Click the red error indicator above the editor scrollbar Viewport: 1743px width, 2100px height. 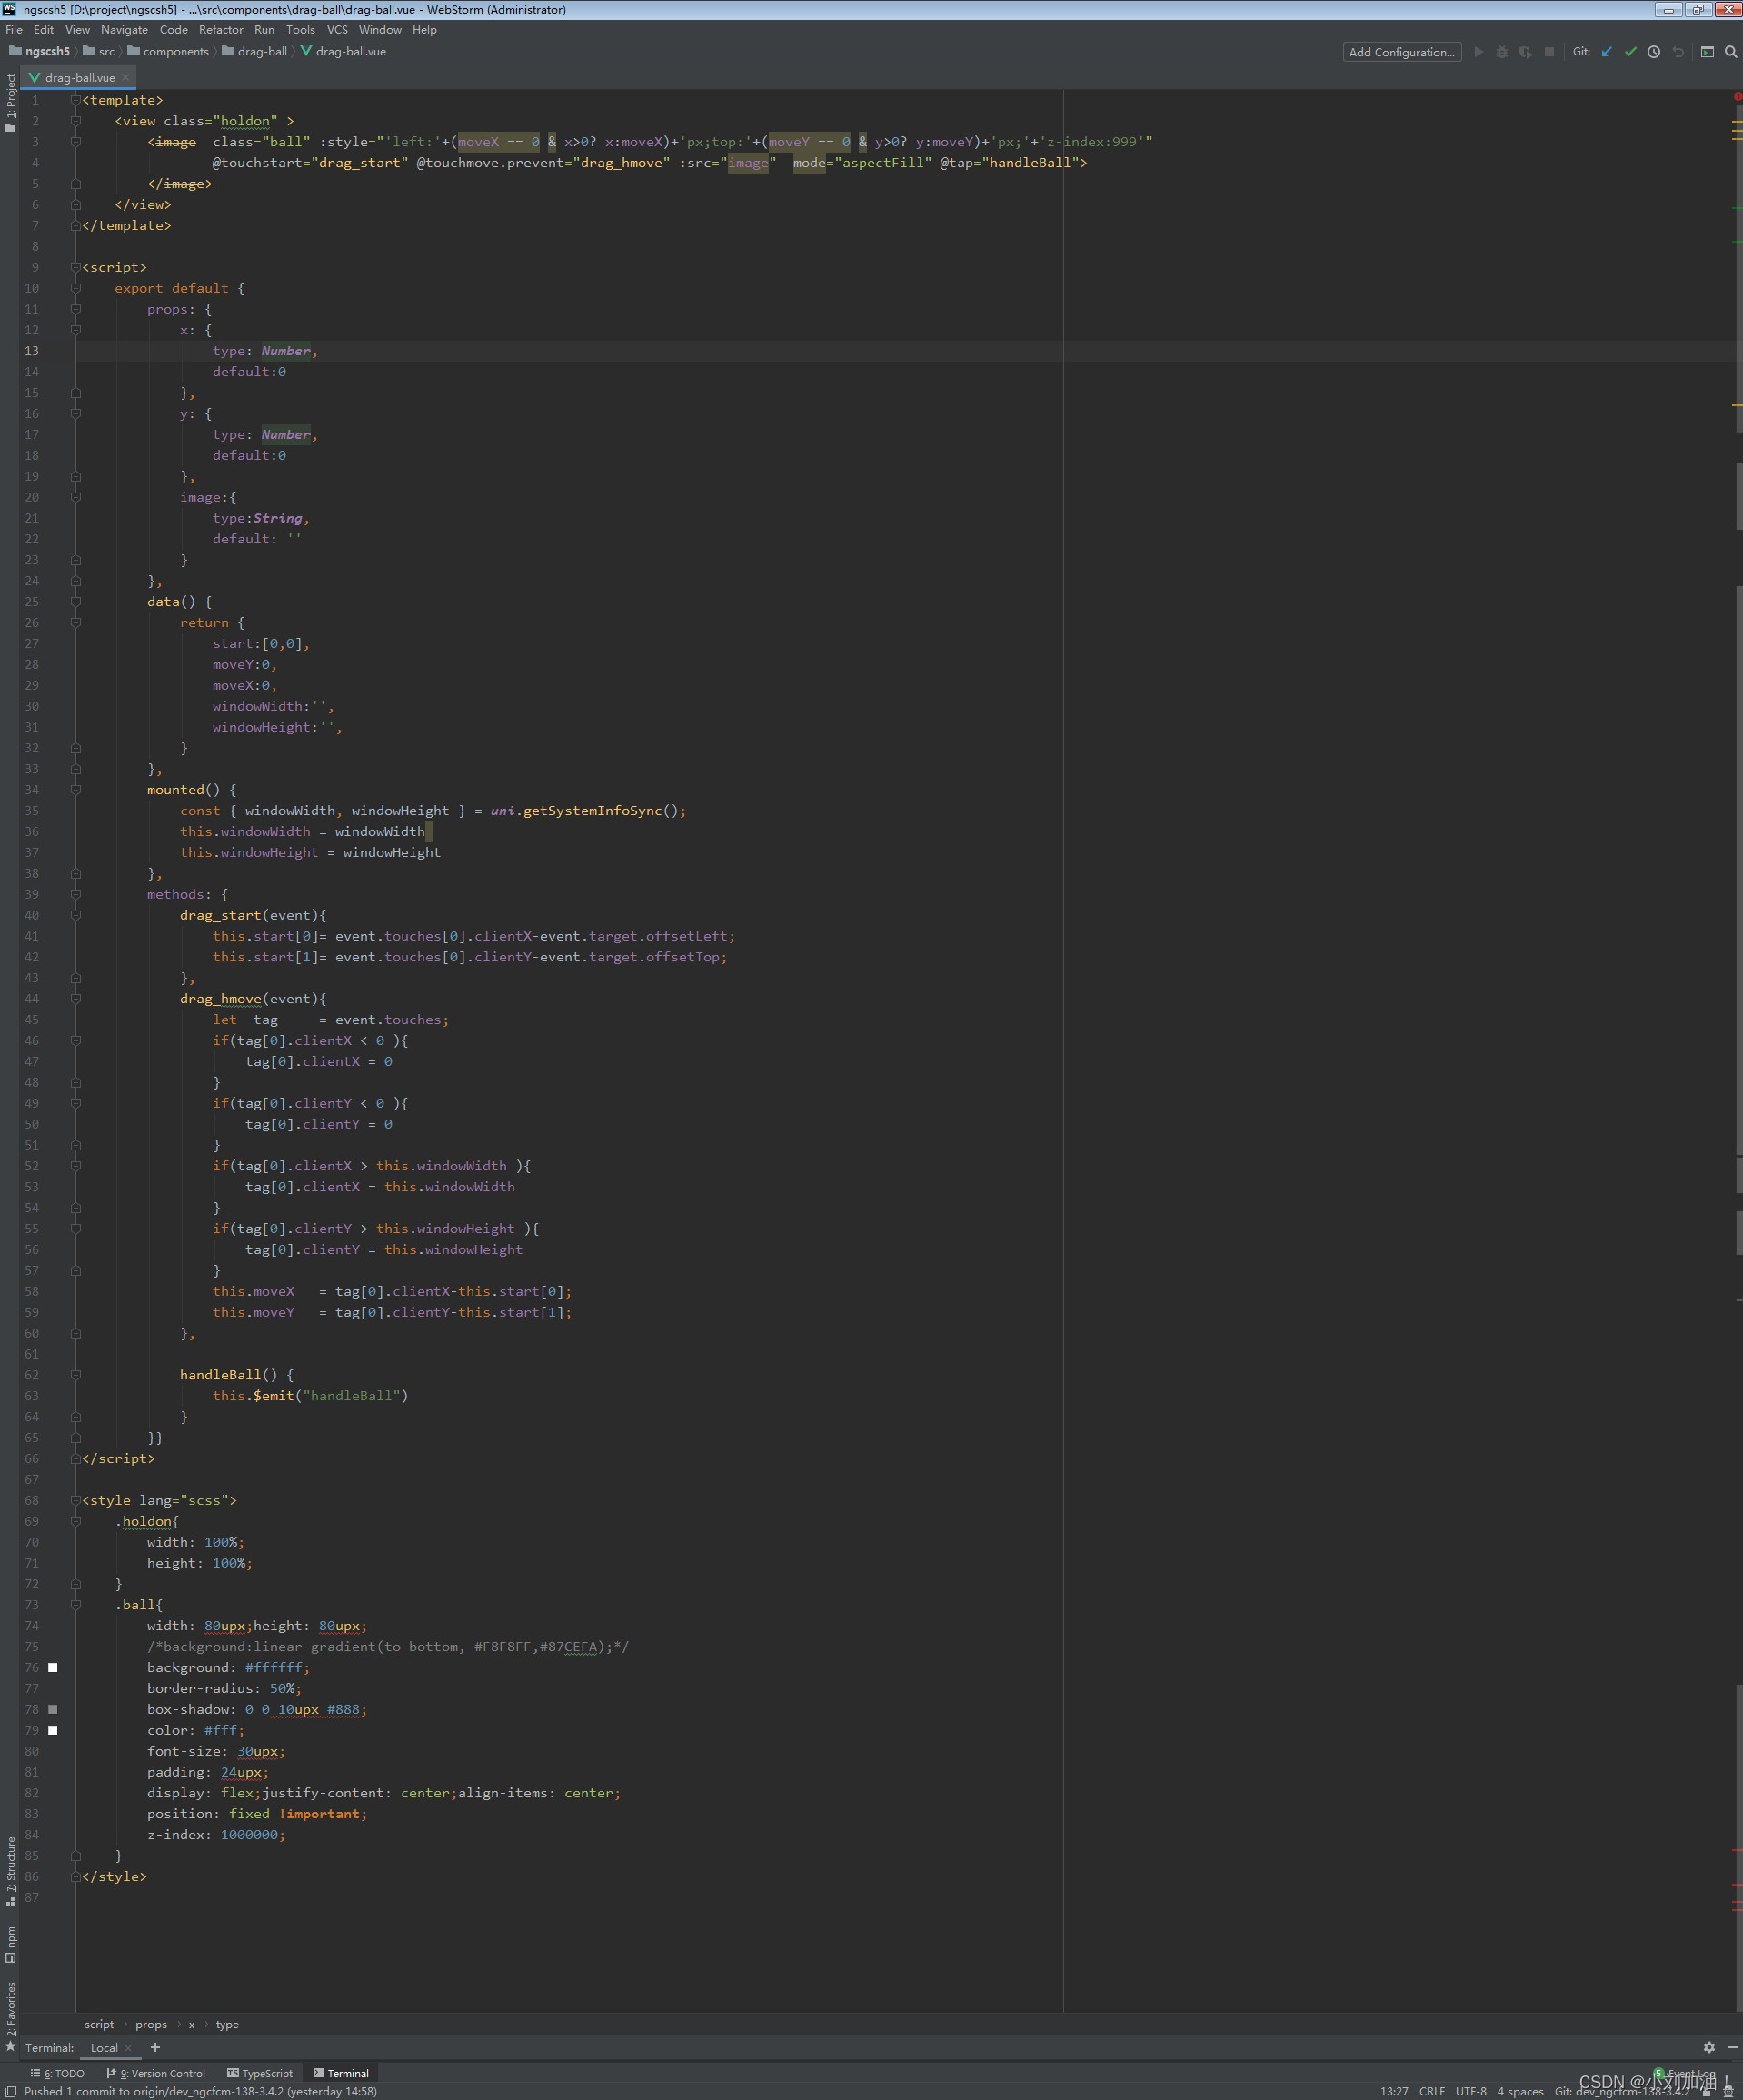pos(1737,97)
